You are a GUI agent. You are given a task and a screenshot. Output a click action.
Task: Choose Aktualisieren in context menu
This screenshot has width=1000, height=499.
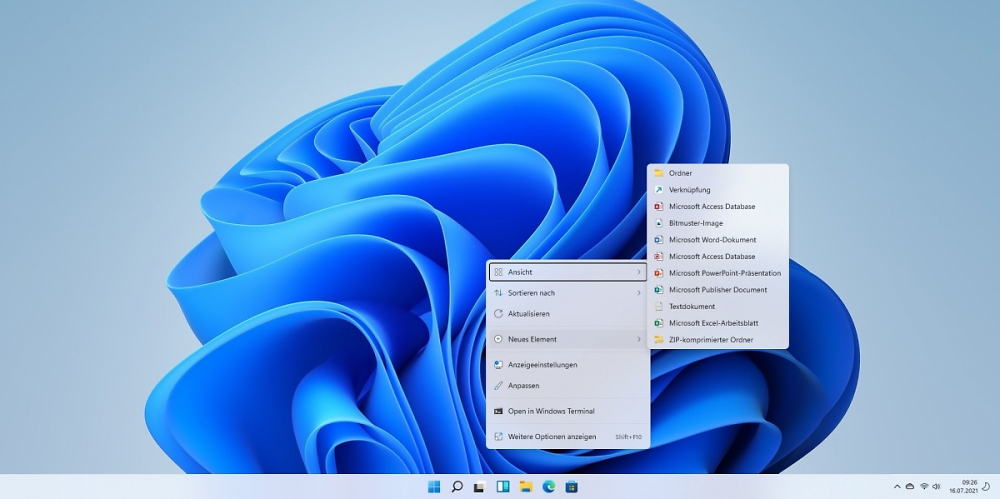568,314
